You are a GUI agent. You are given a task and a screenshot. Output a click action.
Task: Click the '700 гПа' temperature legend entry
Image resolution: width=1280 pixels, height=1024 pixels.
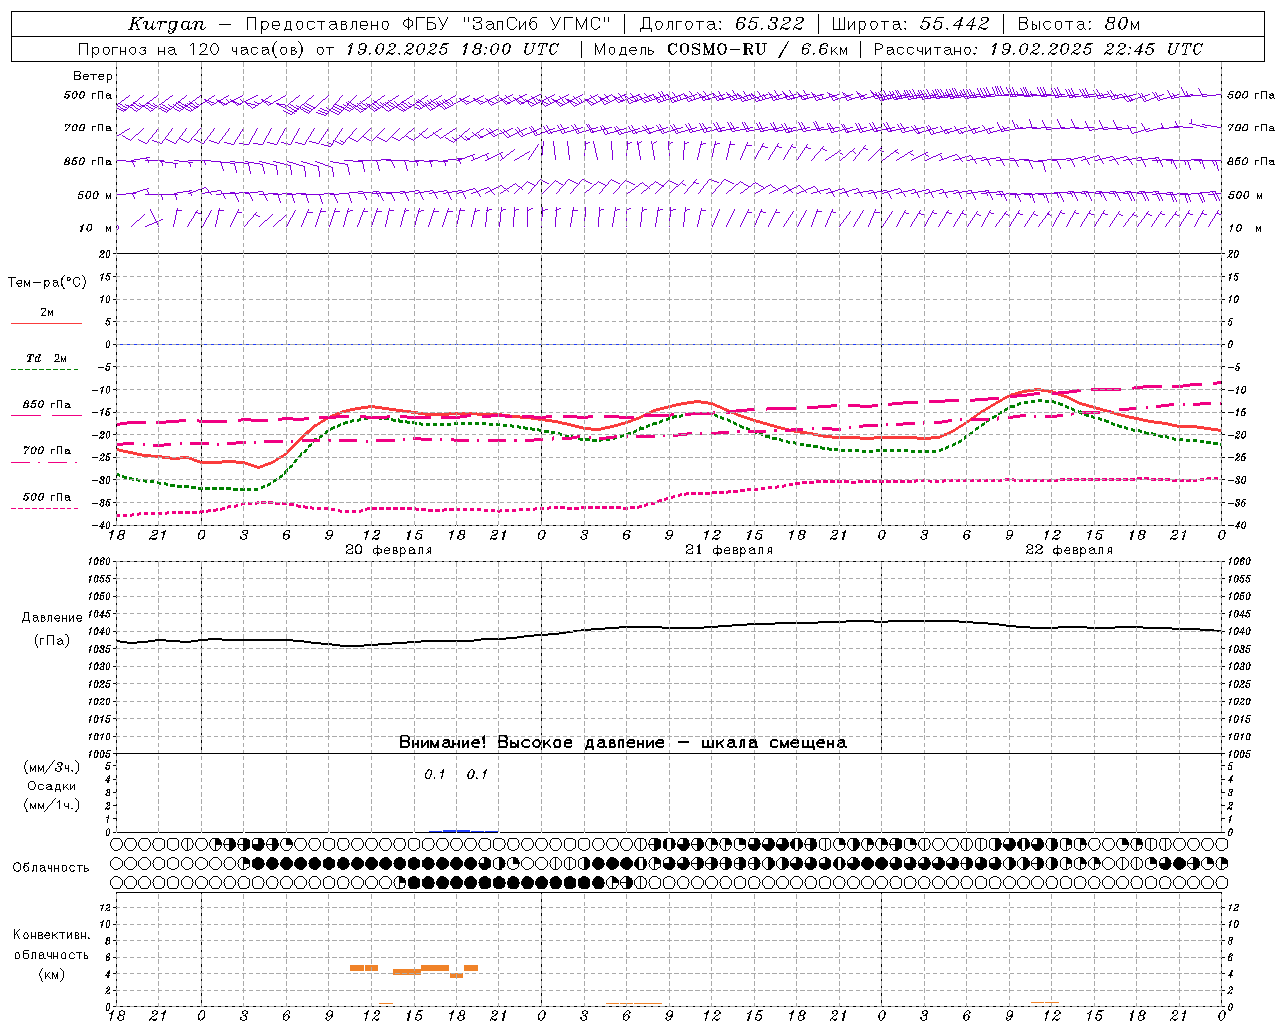click(46, 451)
